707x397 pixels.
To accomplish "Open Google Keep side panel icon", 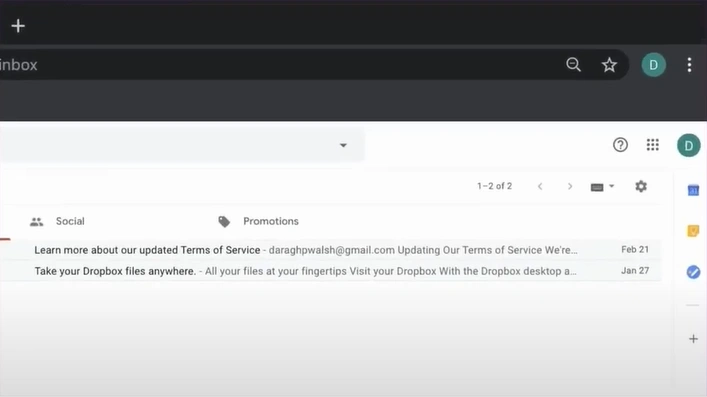I will click(693, 231).
